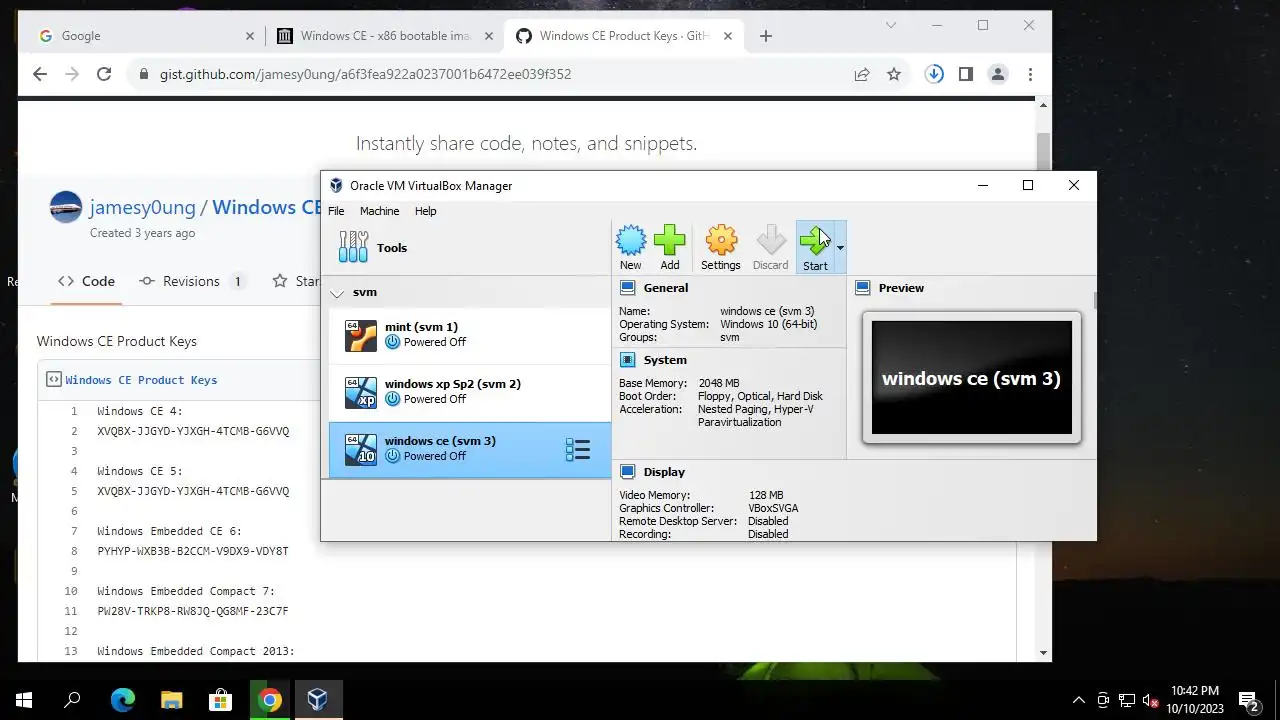Open the VM Settings gear icon

coord(721,247)
